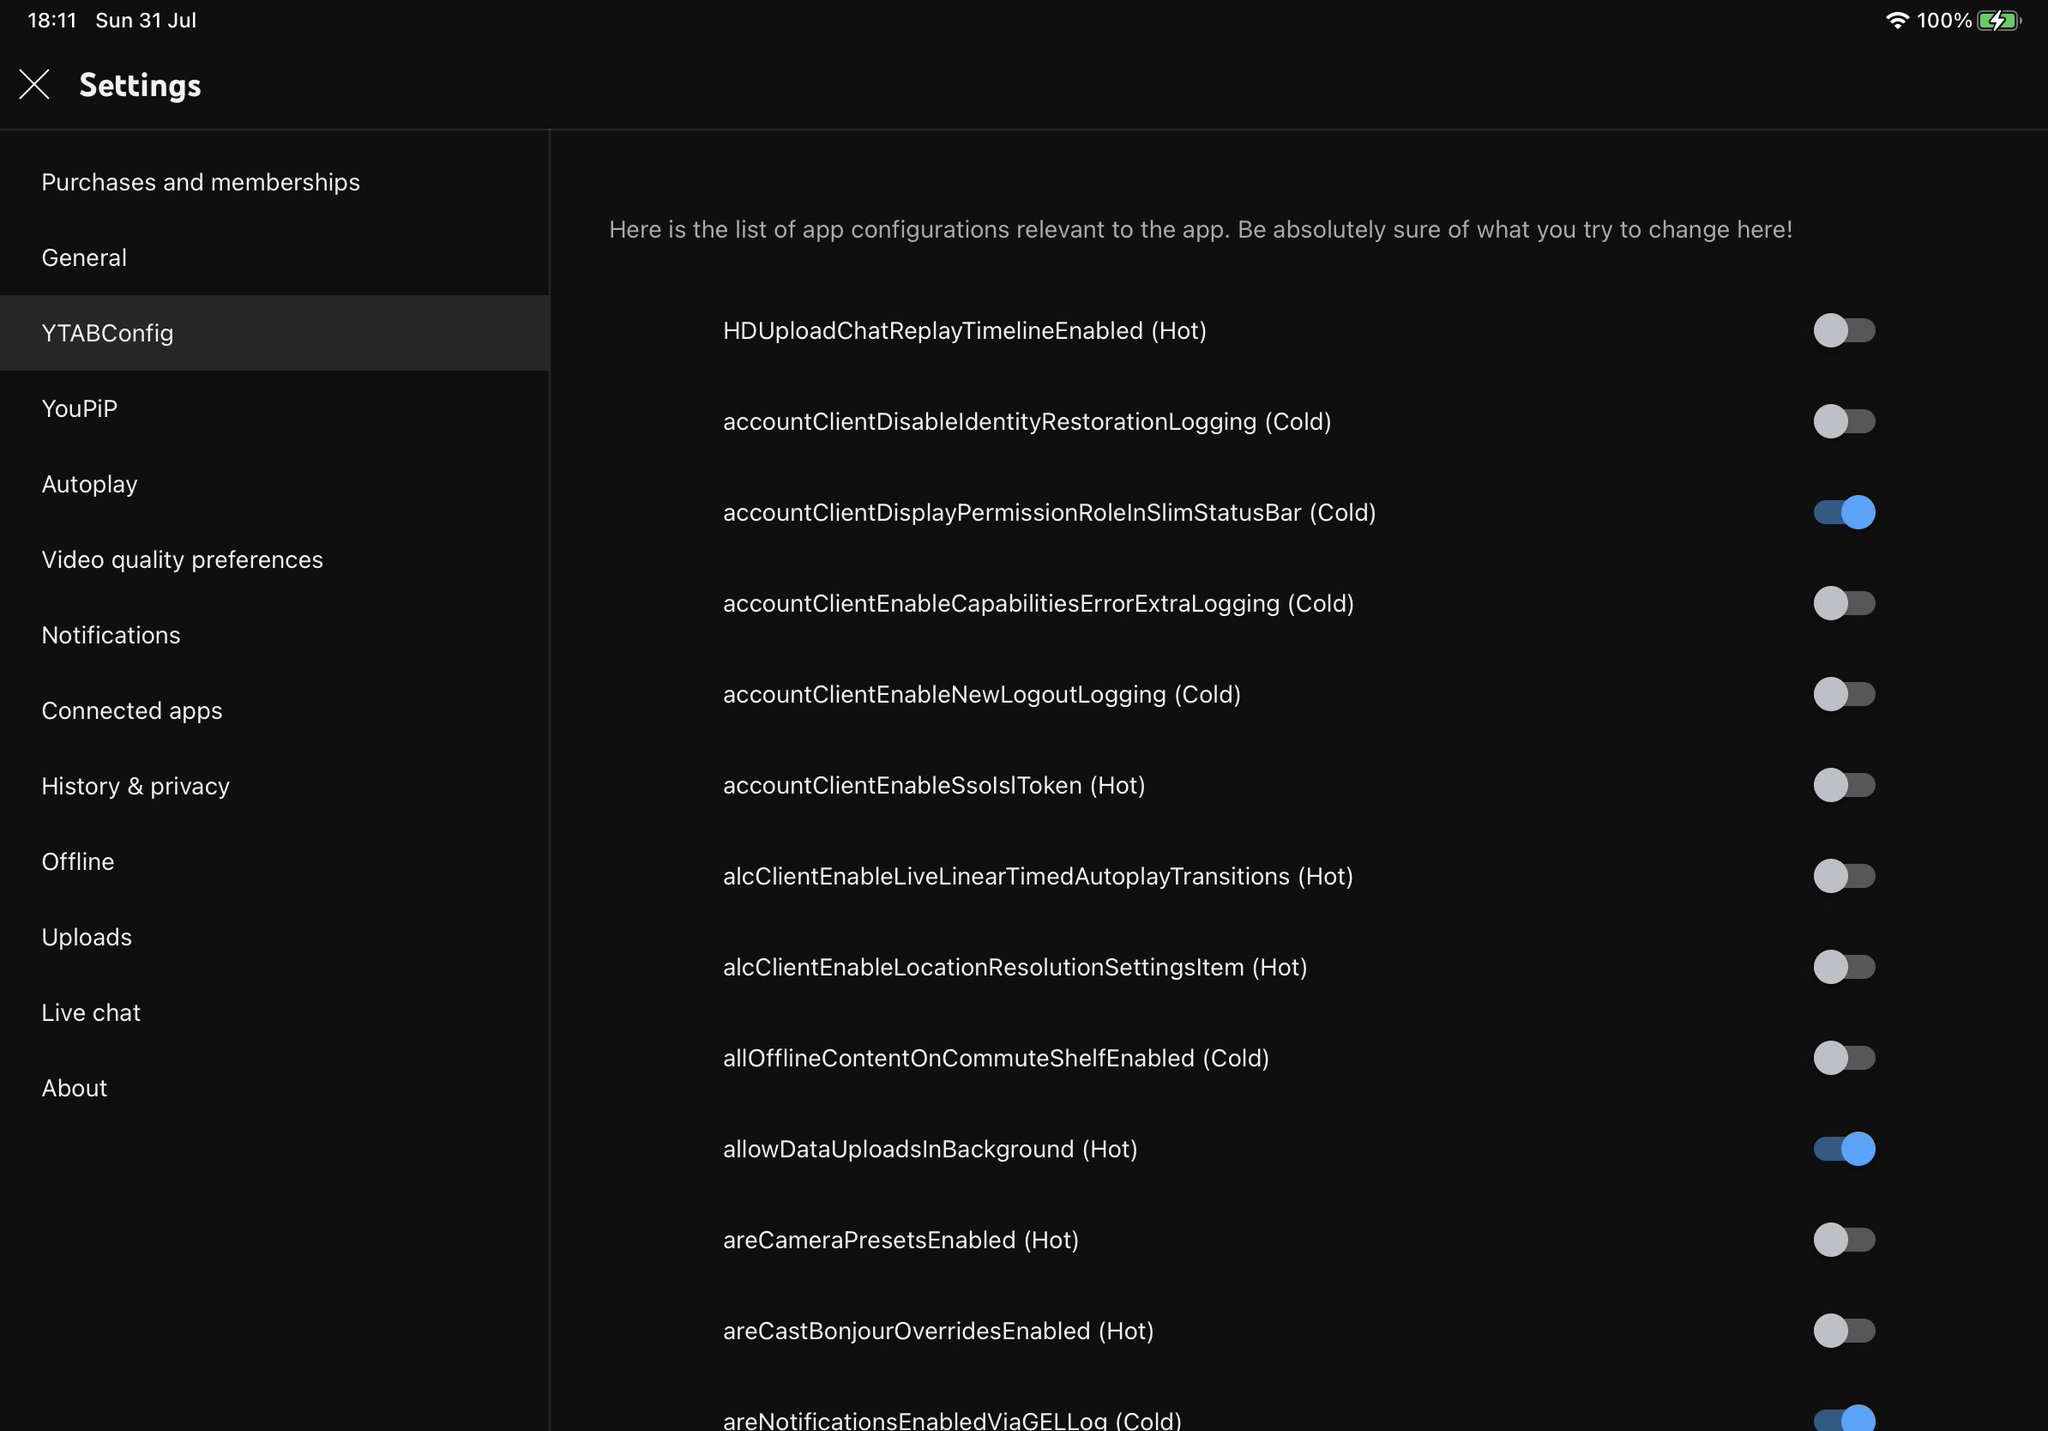Open the About section
Viewport: 2048px width, 1431px height.
coord(274,1088)
